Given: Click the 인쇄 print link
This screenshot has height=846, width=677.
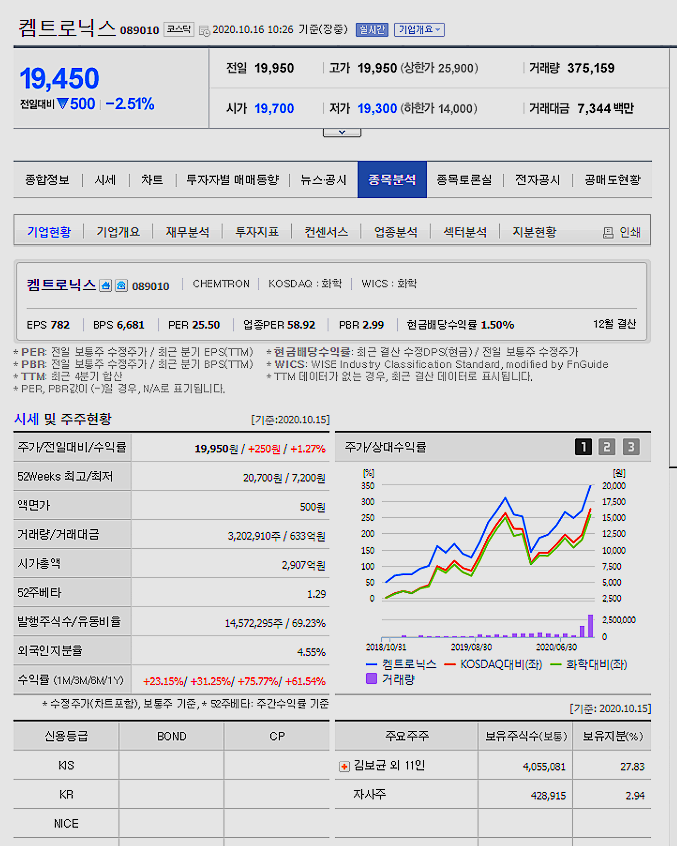Looking at the screenshot, I should [x=630, y=233].
